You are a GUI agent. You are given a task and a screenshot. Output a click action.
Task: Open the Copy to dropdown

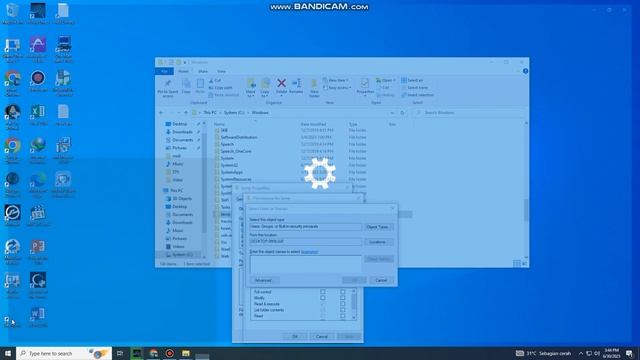pos(265,87)
